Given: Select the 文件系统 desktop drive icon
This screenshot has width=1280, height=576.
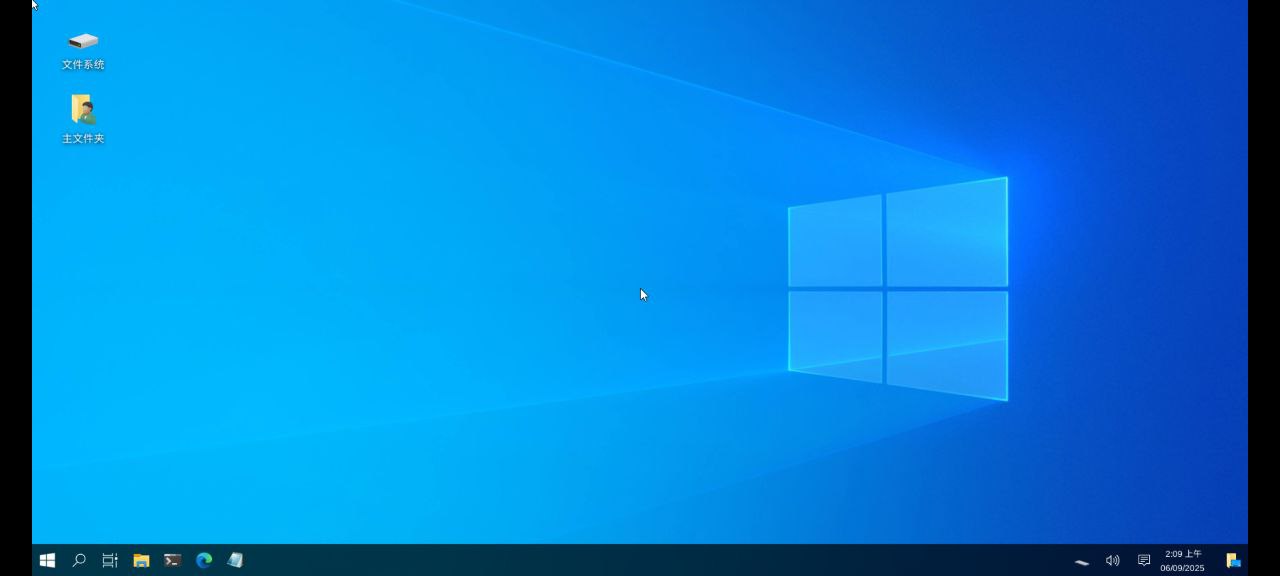Looking at the screenshot, I should (x=83, y=50).
